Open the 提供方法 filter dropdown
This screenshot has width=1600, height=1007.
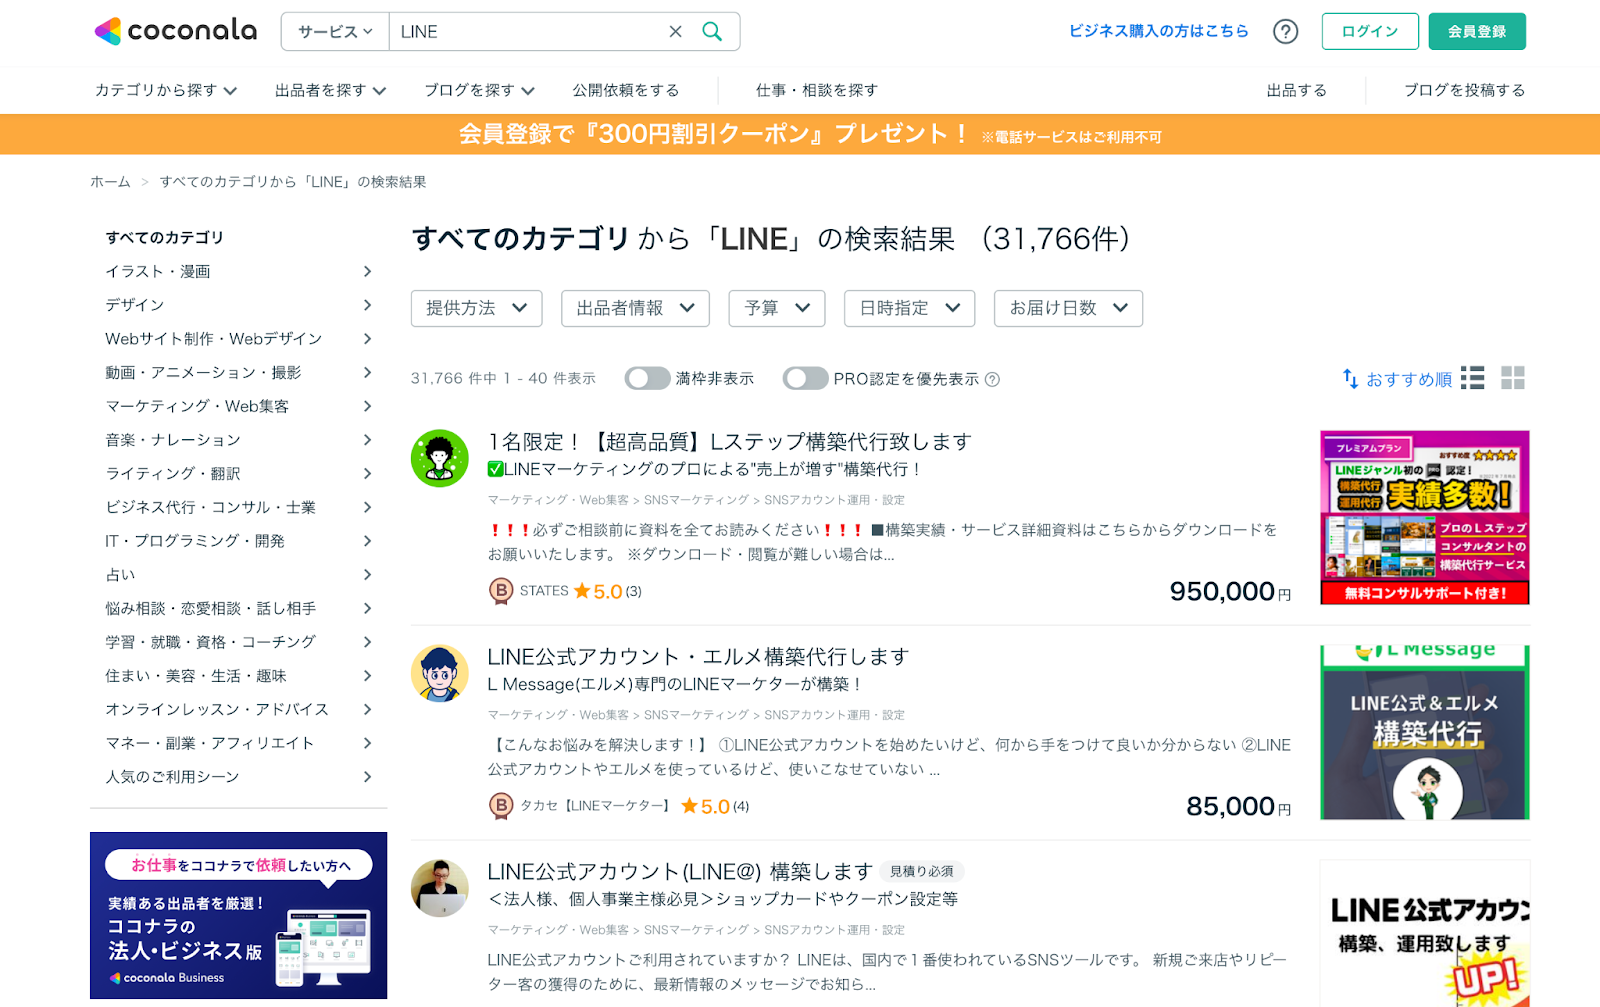476,308
